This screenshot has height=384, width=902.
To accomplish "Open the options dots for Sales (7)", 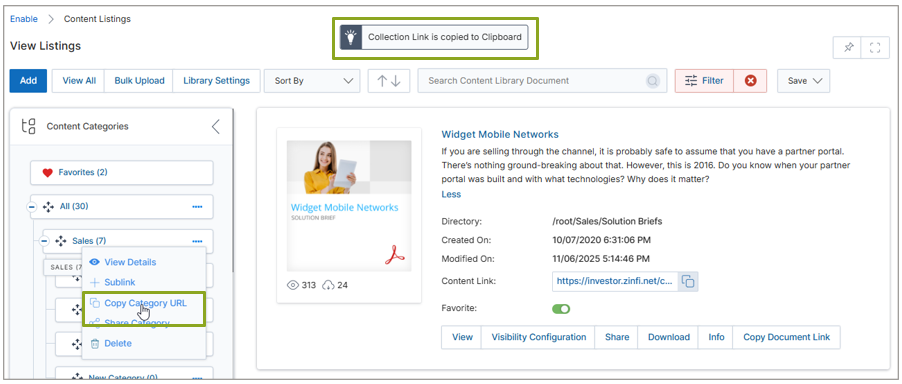I will pos(197,241).
